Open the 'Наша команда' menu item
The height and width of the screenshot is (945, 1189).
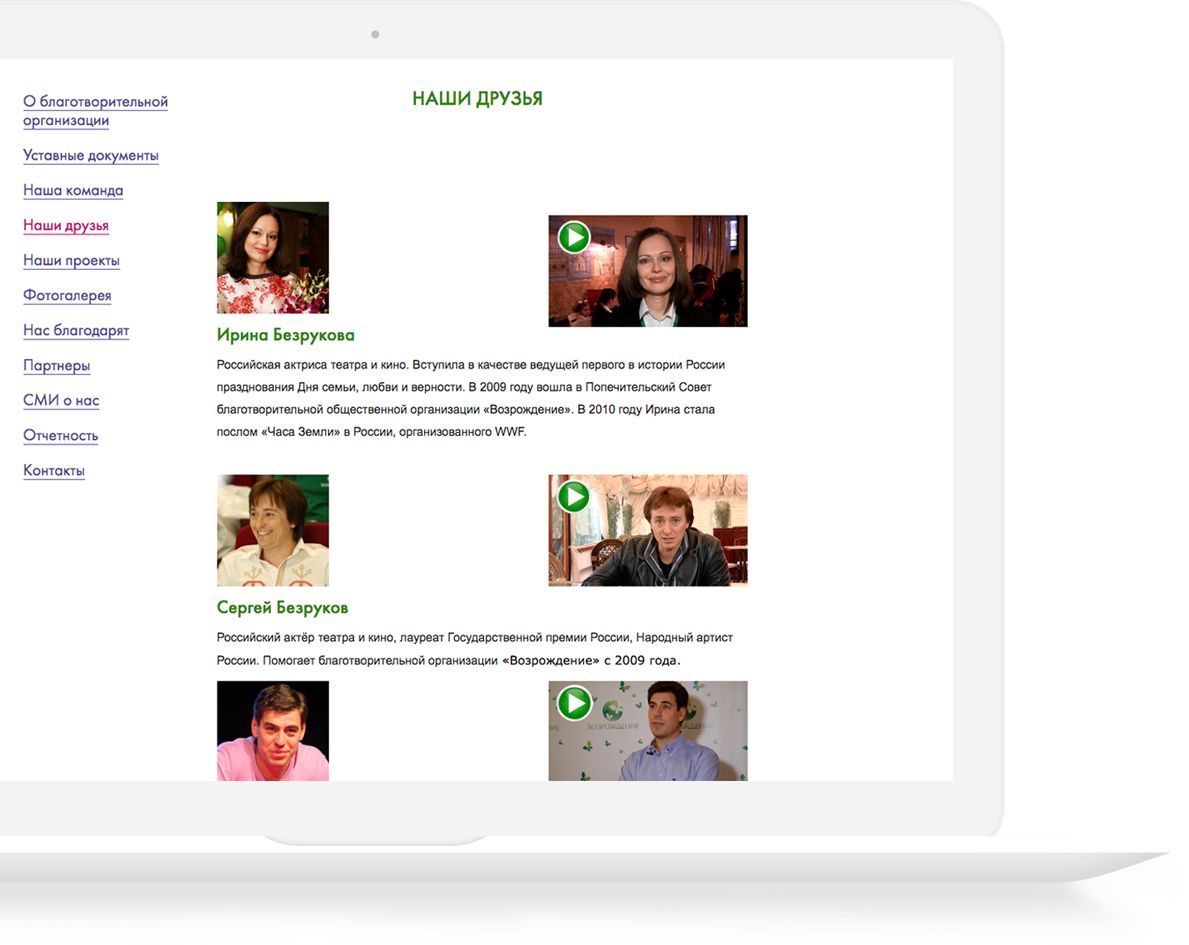coord(73,191)
